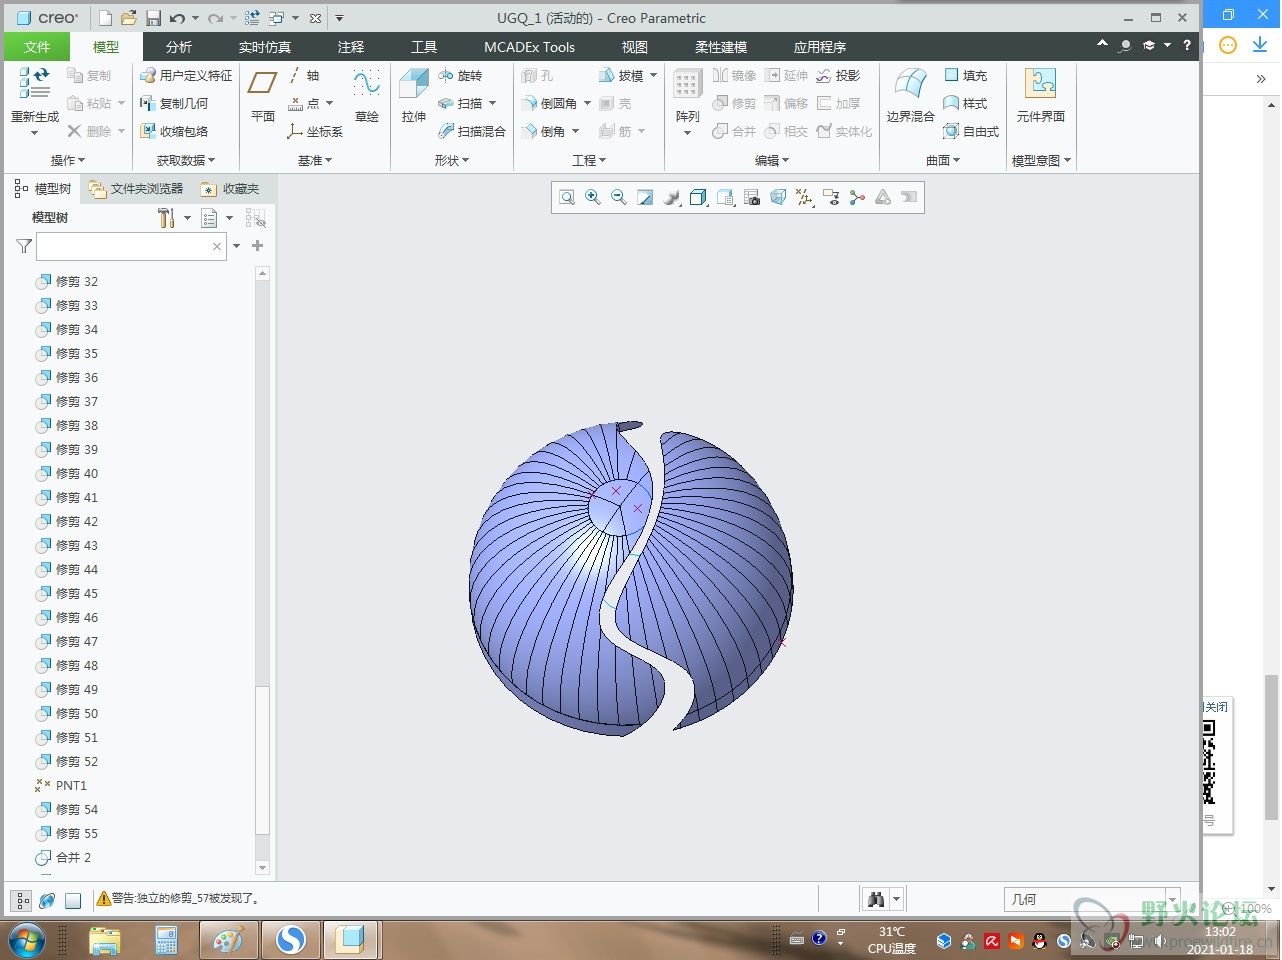Image resolution: width=1282 pixels, height=960 pixels.
Task: Expand the 操作 (Operations) group dropdown
Action: pyautogui.click(x=68, y=160)
